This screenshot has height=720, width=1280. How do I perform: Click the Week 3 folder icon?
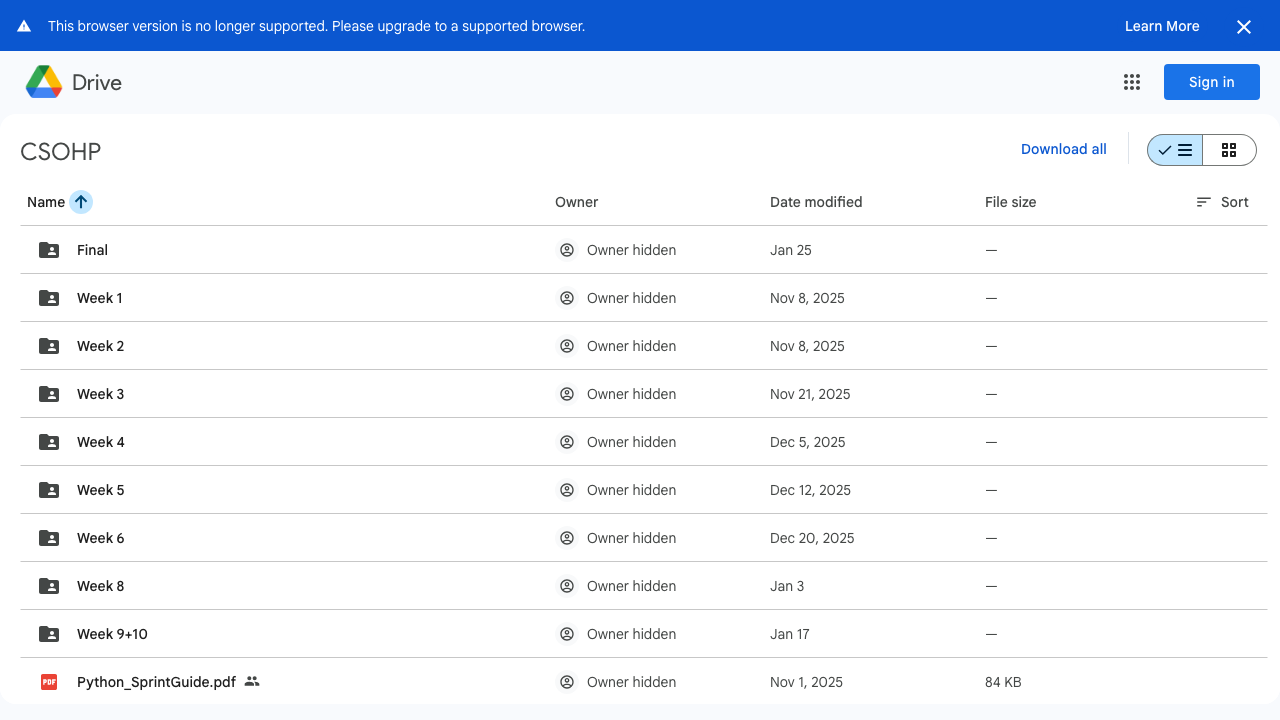48,394
